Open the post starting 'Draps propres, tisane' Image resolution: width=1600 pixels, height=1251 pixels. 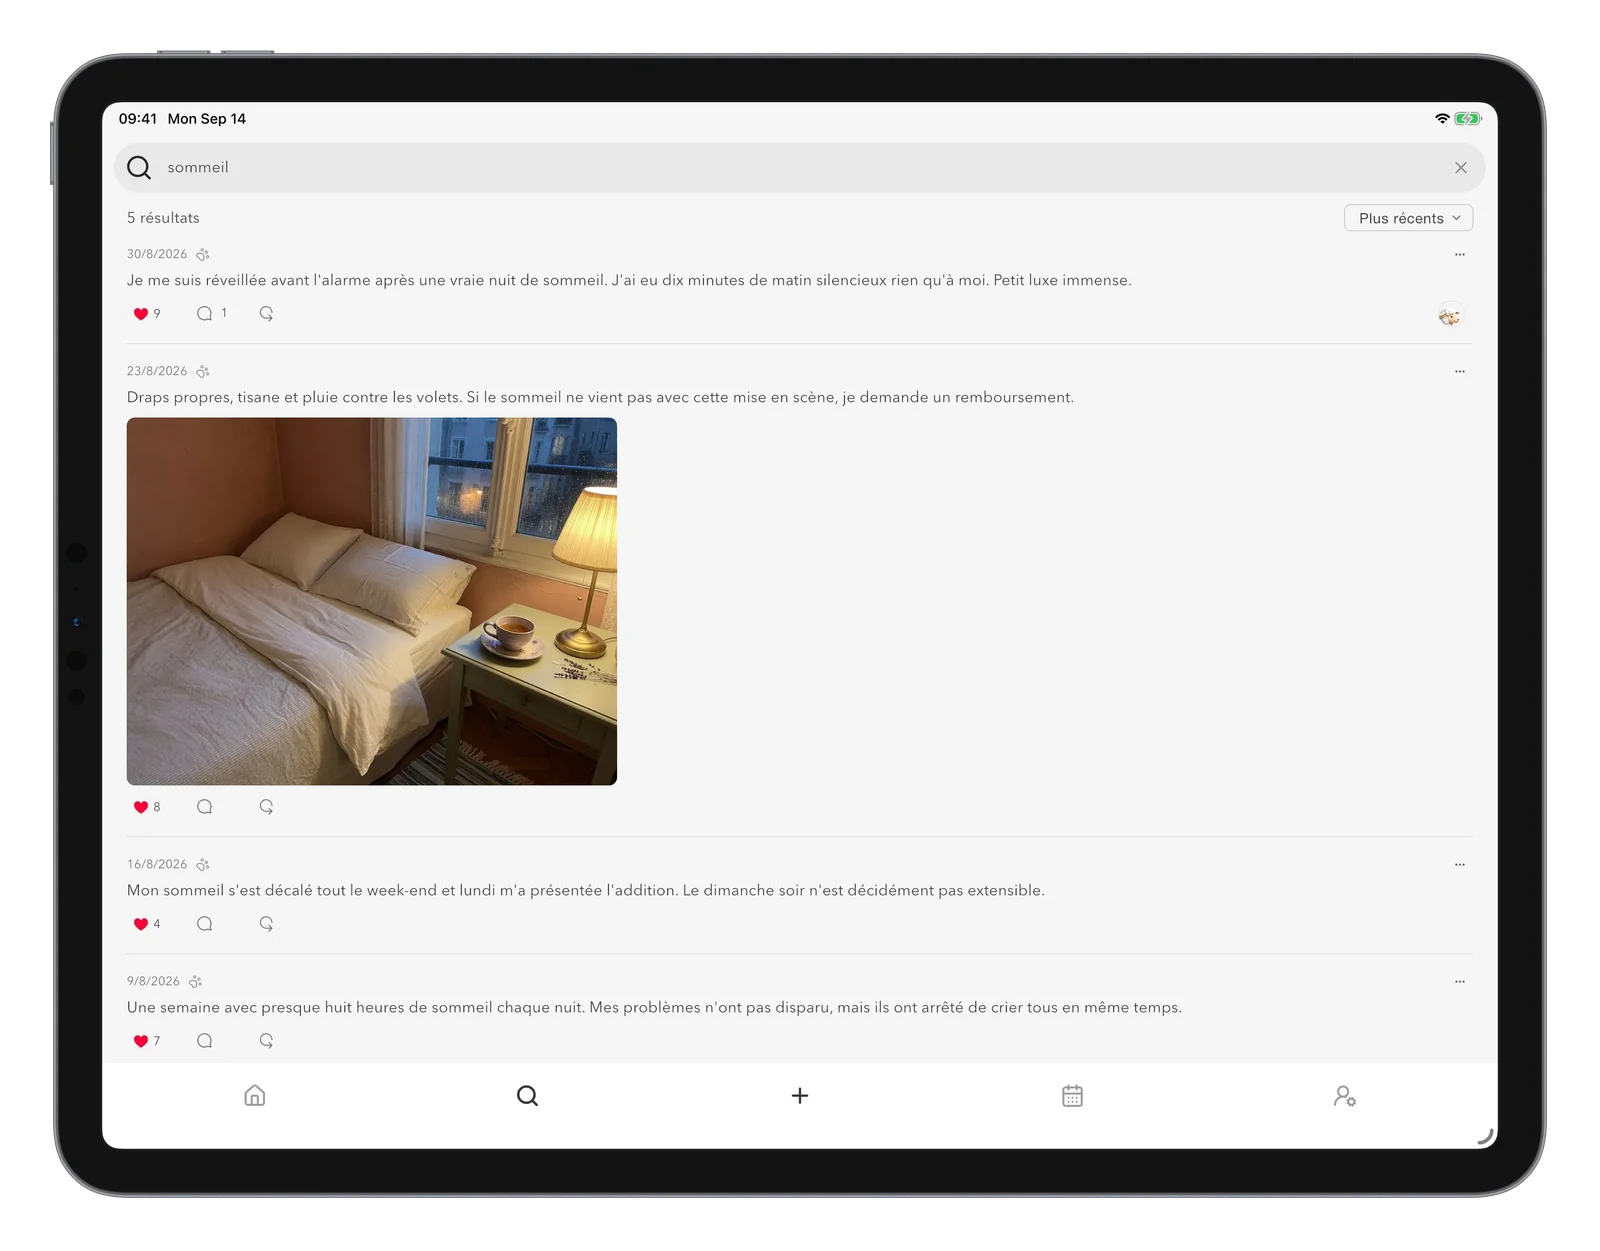tap(600, 397)
